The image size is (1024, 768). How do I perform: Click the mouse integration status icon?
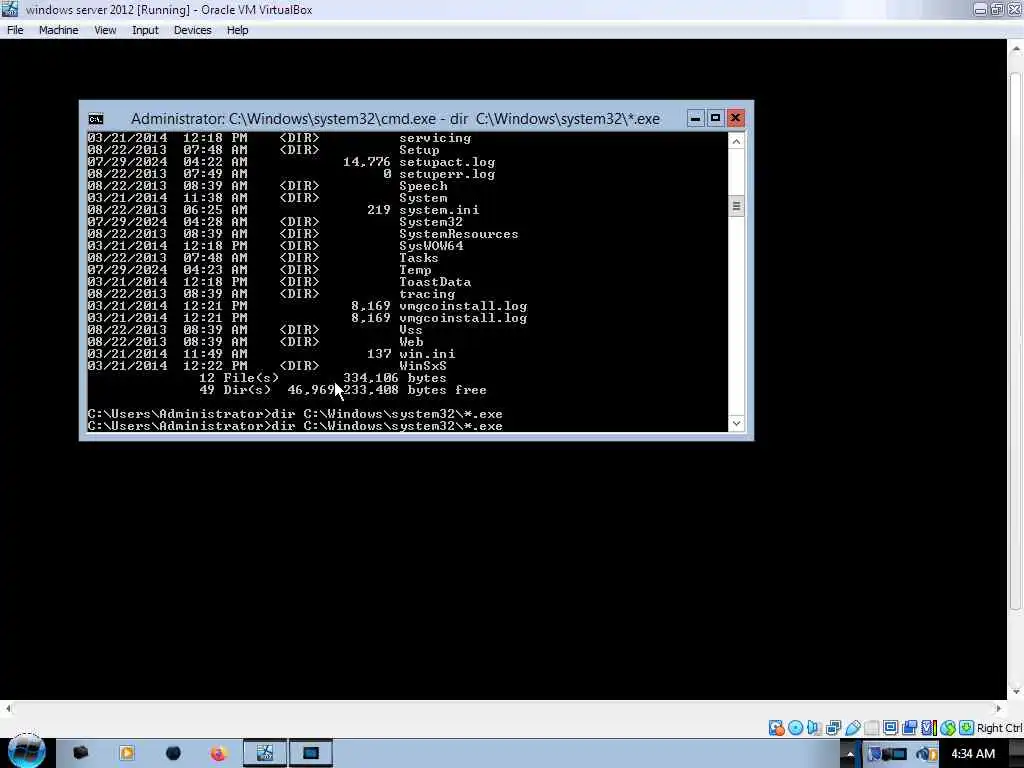pyautogui.click(x=948, y=728)
